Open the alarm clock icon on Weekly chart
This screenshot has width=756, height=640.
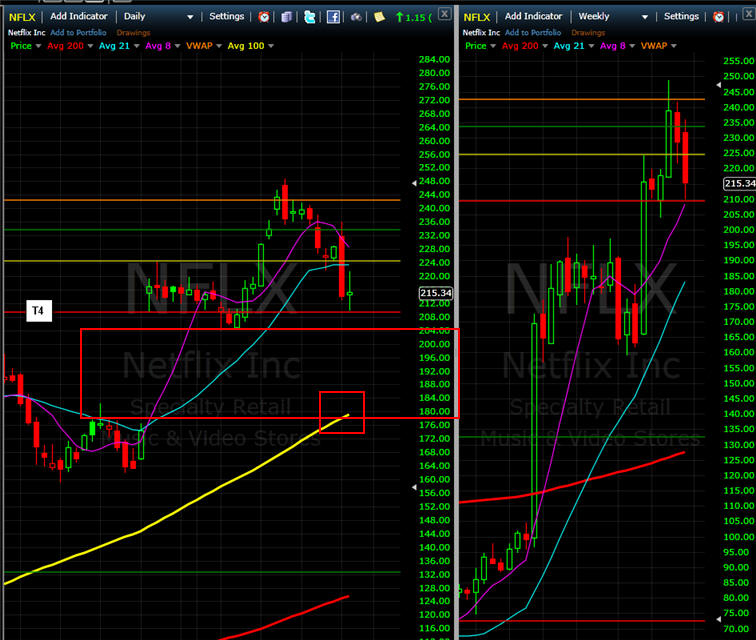(x=718, y=17)
